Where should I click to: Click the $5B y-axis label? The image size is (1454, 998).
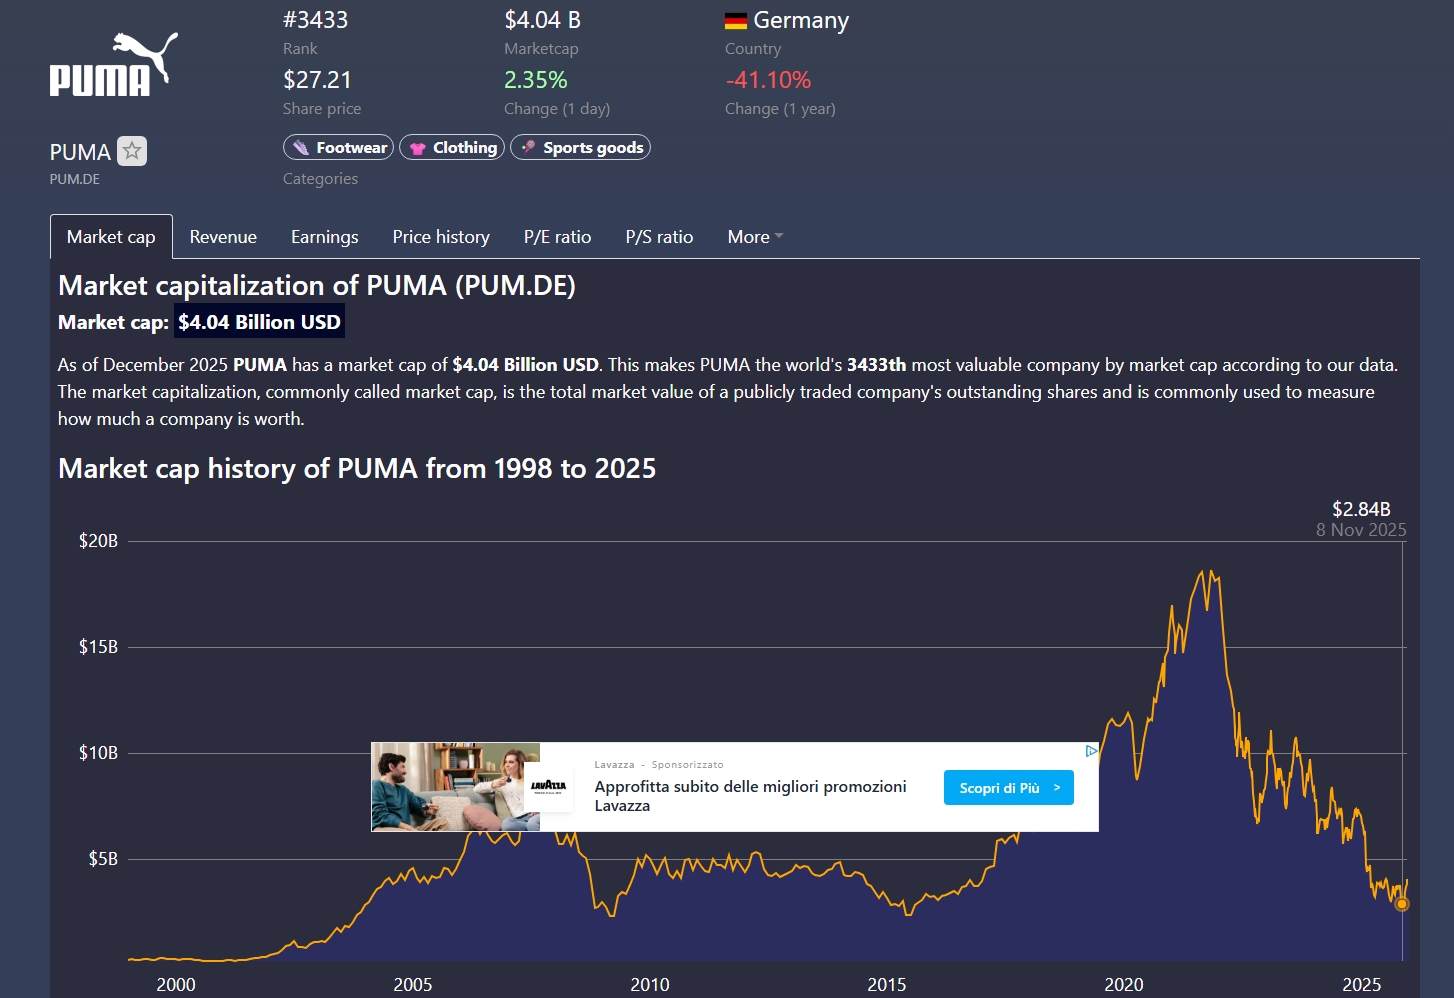coord(103,859)
